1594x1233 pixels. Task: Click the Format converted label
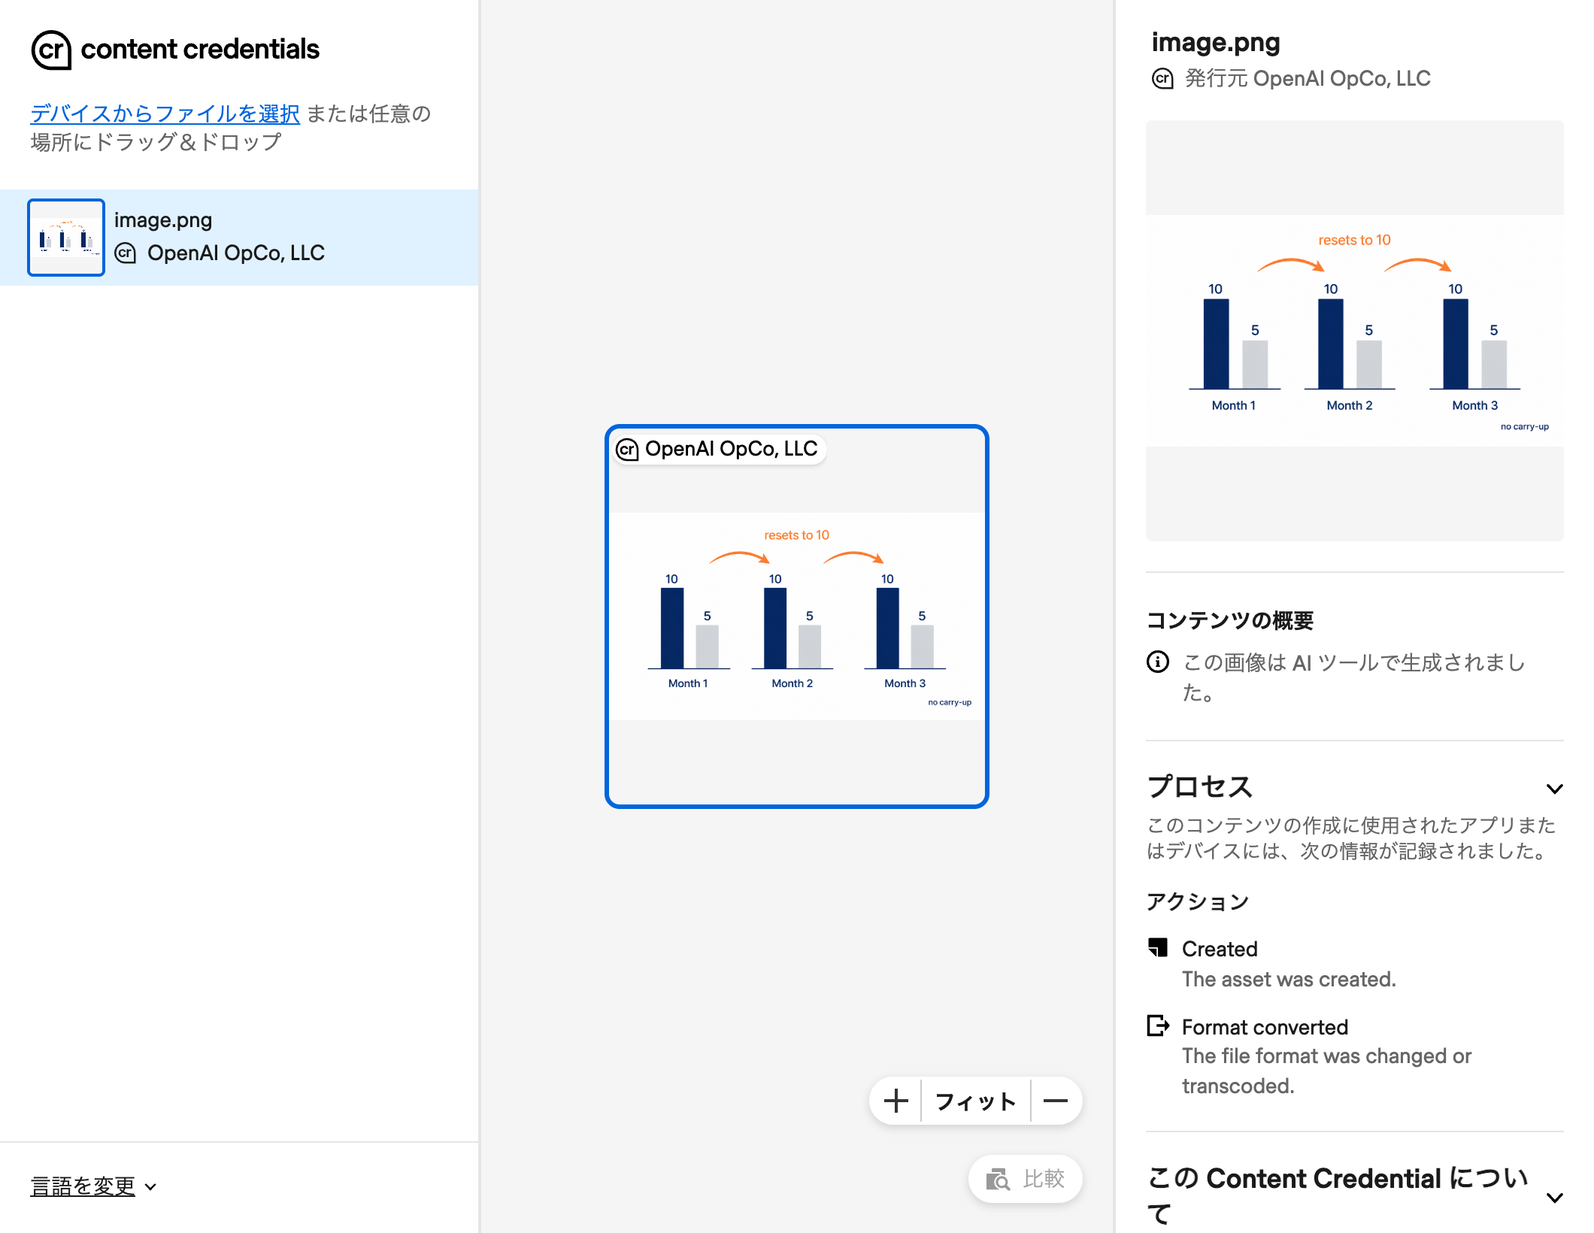(1265, 1027)
